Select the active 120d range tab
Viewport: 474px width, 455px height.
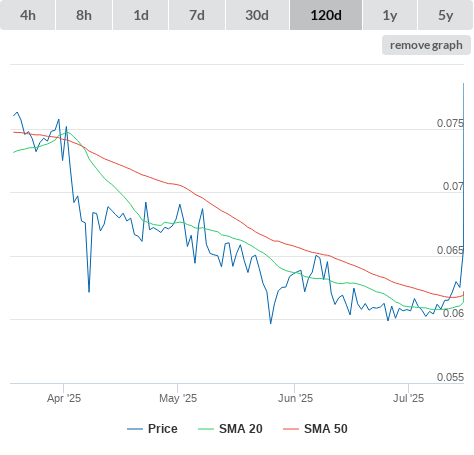click(326, 15)
